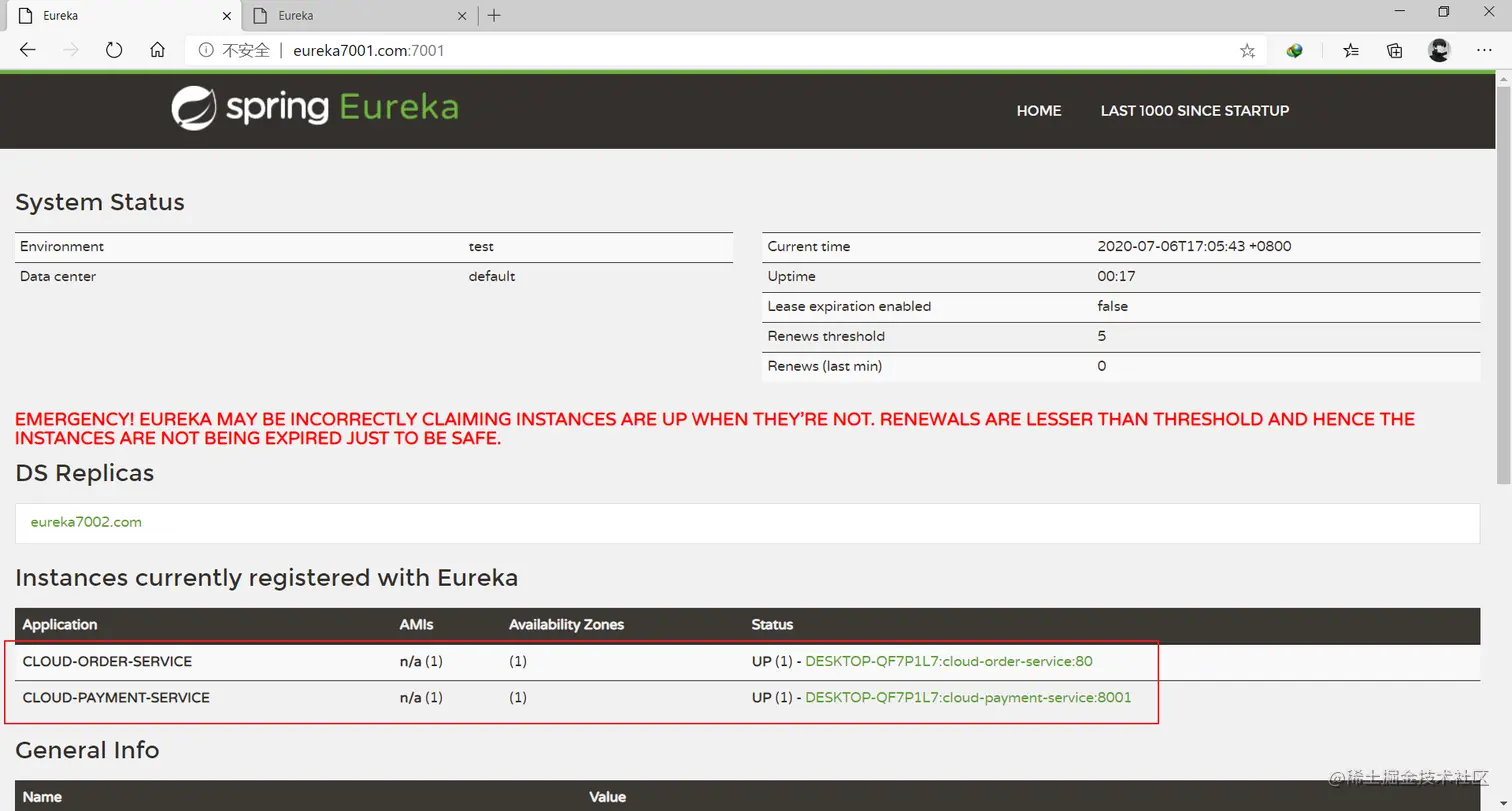Click the Value column header in General Info
Viewport: 1512px width, 811px height.
pyautogui.click(x=608, y=797)
